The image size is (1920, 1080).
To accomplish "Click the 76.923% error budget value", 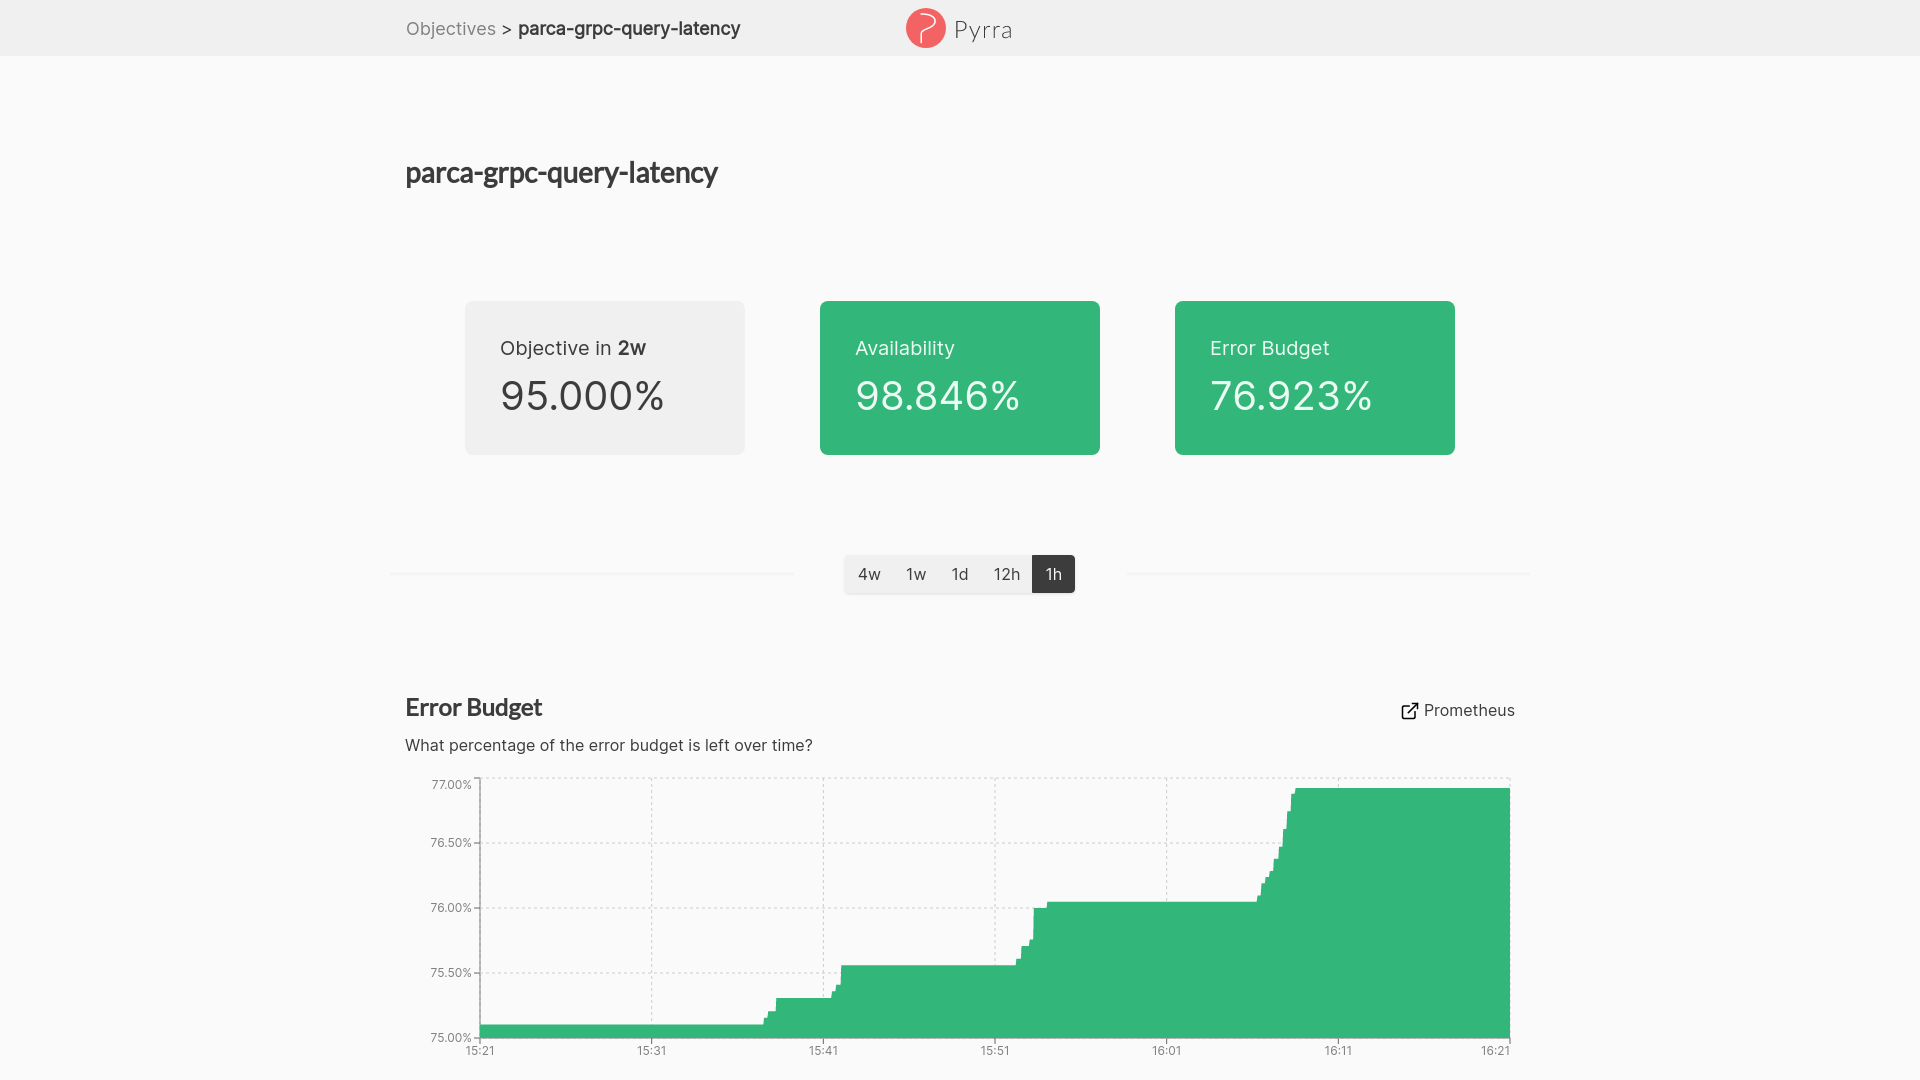I will click(x=1291, y=396).
